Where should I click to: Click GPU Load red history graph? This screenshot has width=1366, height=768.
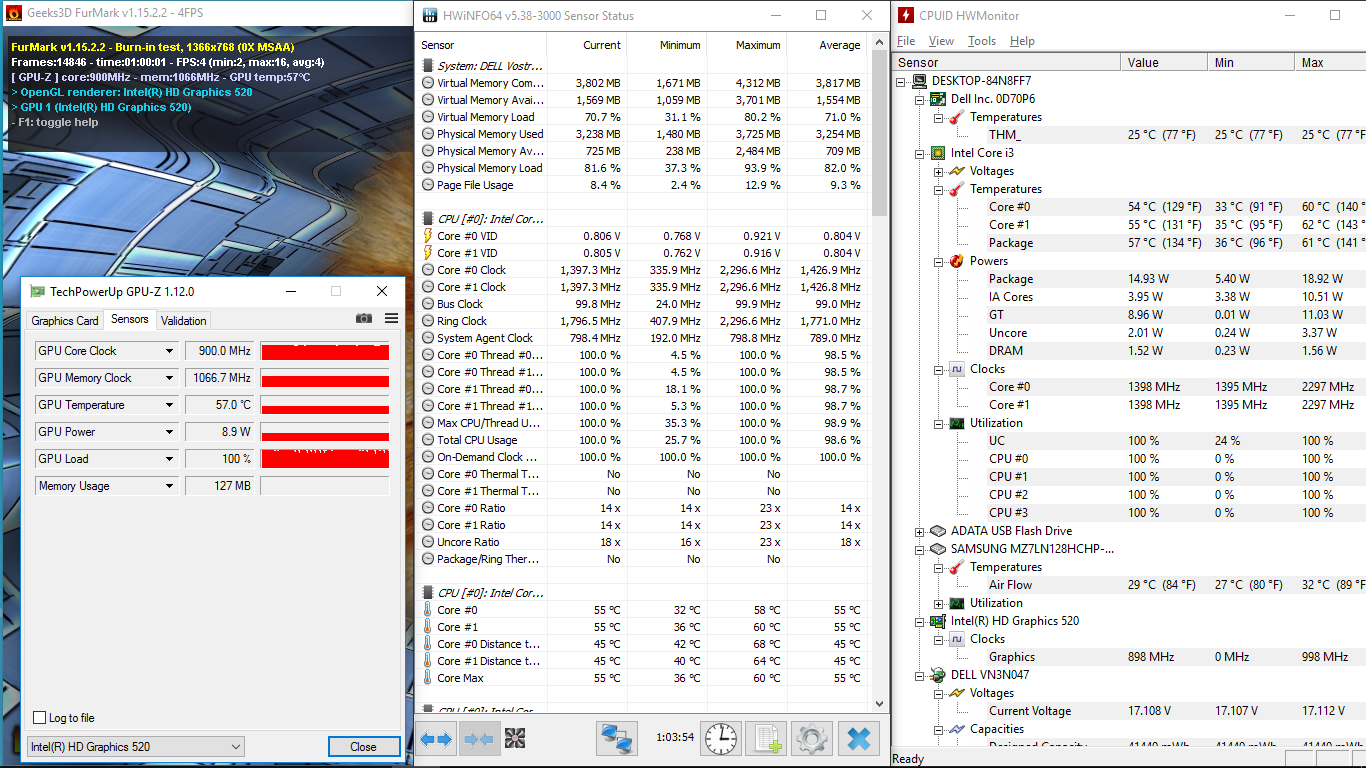[325, 459]
